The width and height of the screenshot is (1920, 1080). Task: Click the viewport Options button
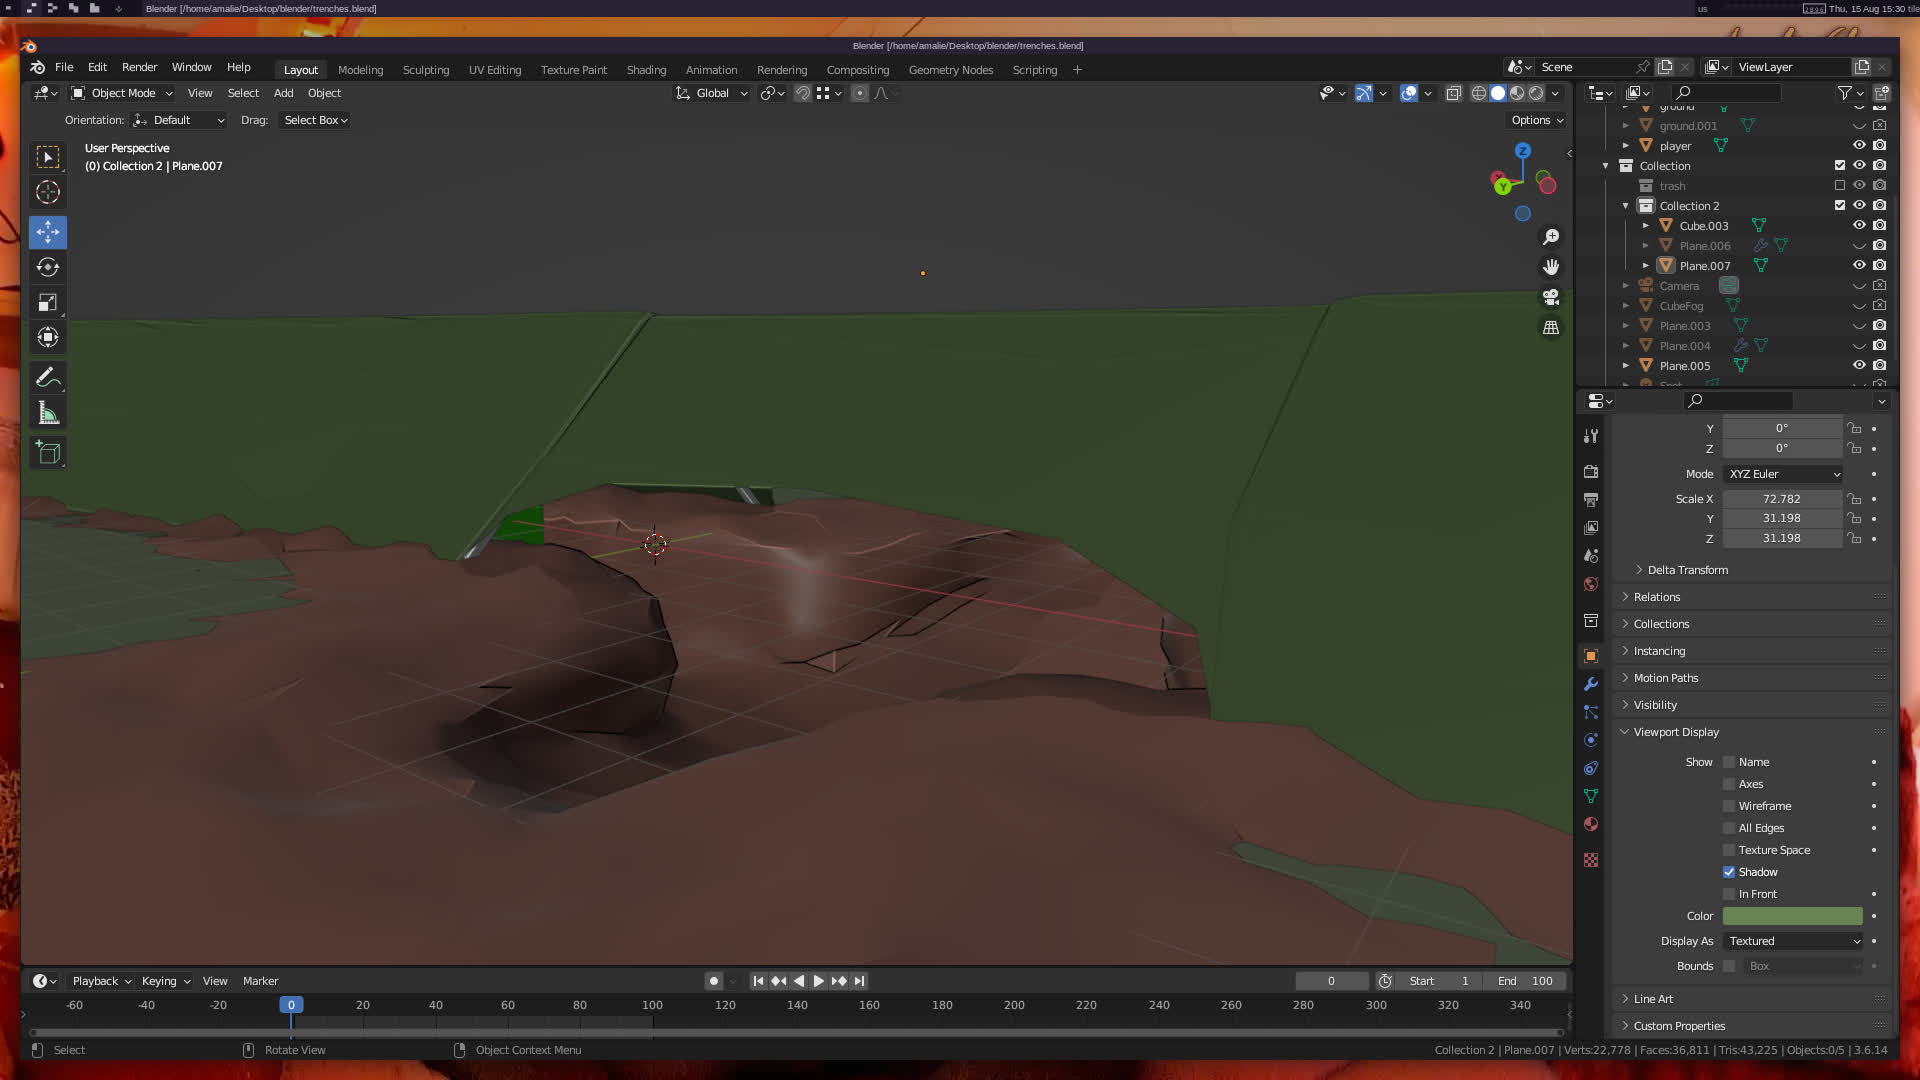pos(1536,120)
